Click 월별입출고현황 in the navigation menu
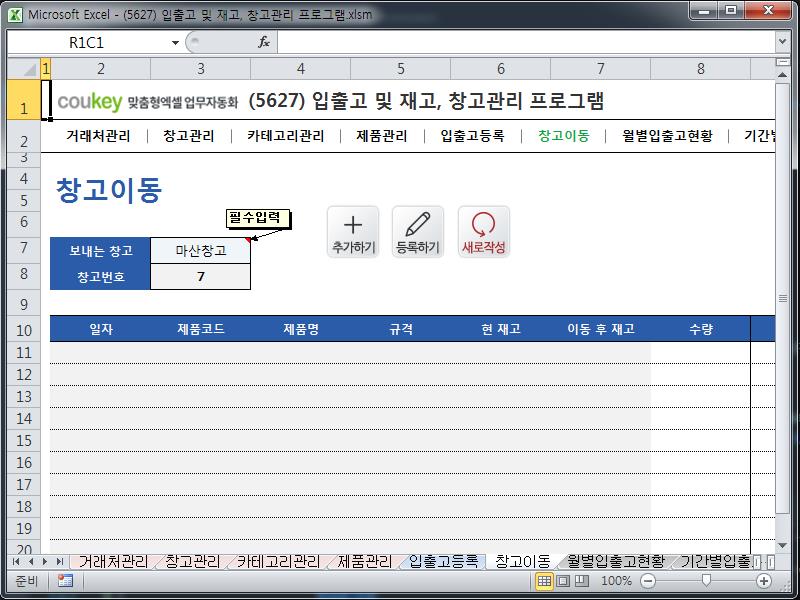The height and width of the screenshot is (600, 800). [x=667, y=136]
